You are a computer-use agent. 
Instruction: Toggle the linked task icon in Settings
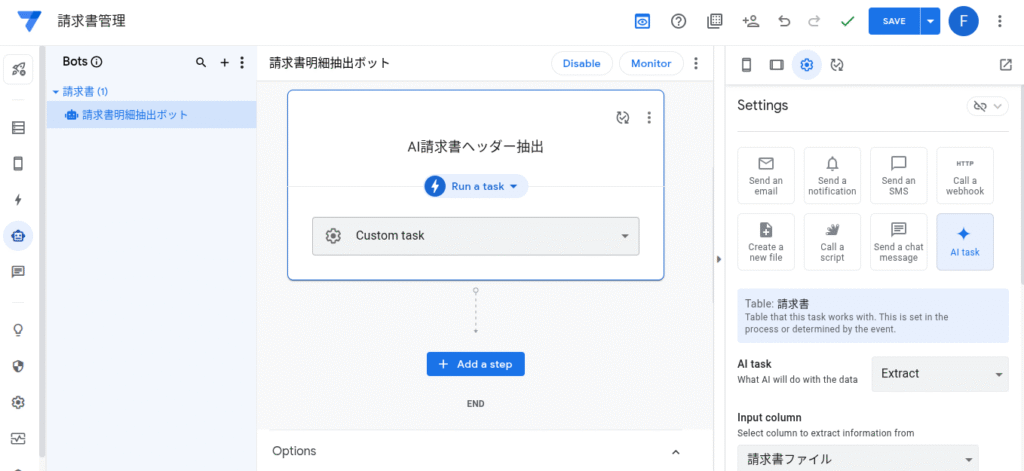point(987,106)
